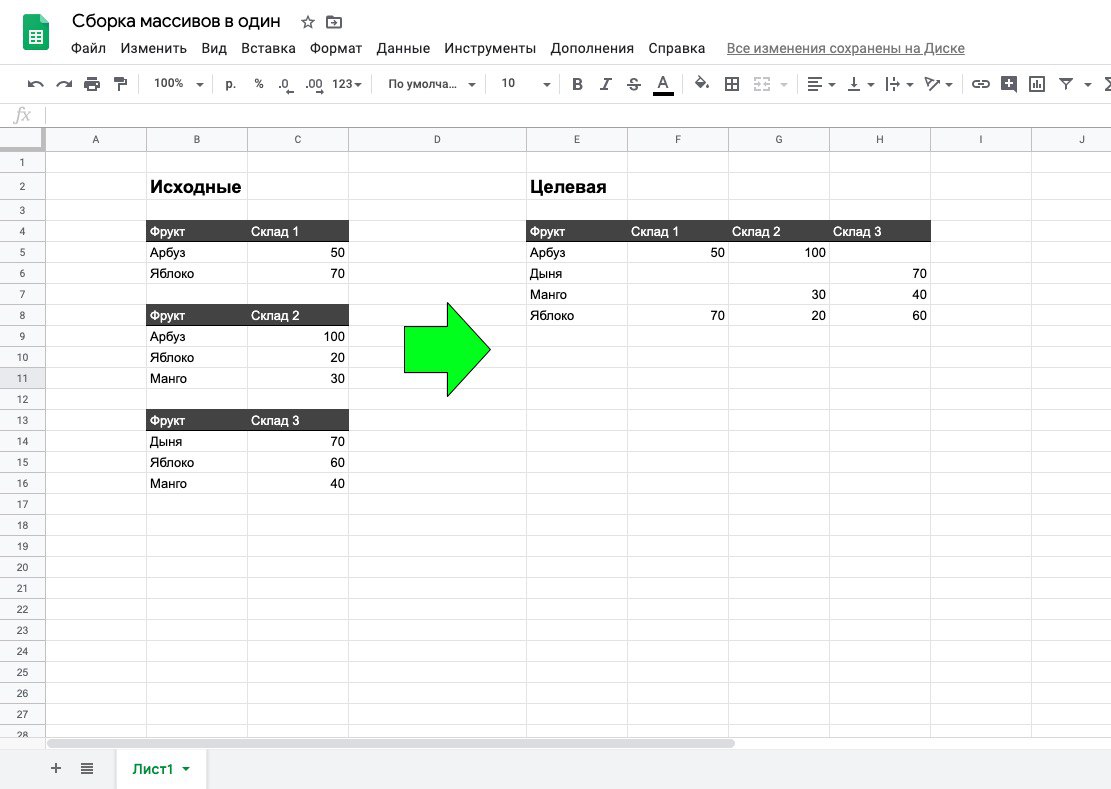
Task: Select cell with value 100 in column C
Action: click(x=298, y=336)
